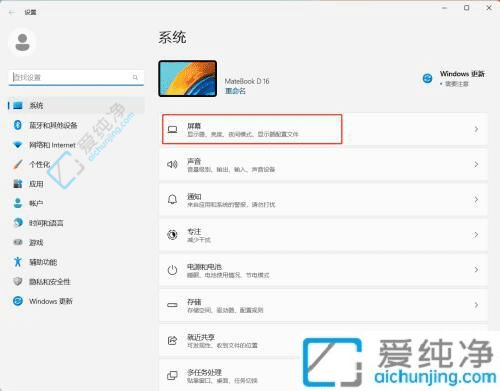Click the bell icon for 通知
The height and width of the screenshot is (391, 500).
coord(172,200)
